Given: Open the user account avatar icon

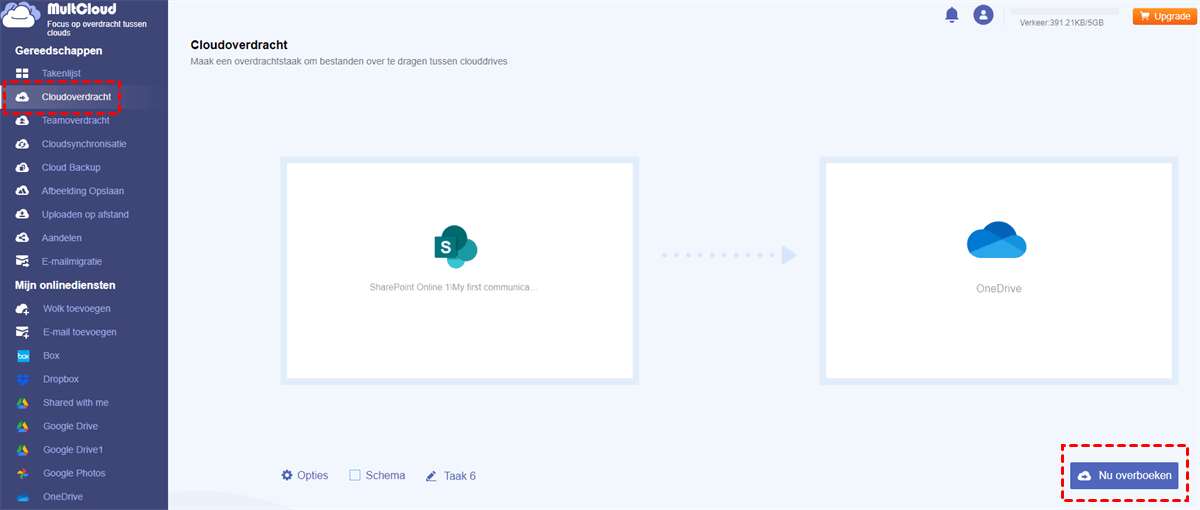Looking at the screenshot, I should tap(984, 15).
